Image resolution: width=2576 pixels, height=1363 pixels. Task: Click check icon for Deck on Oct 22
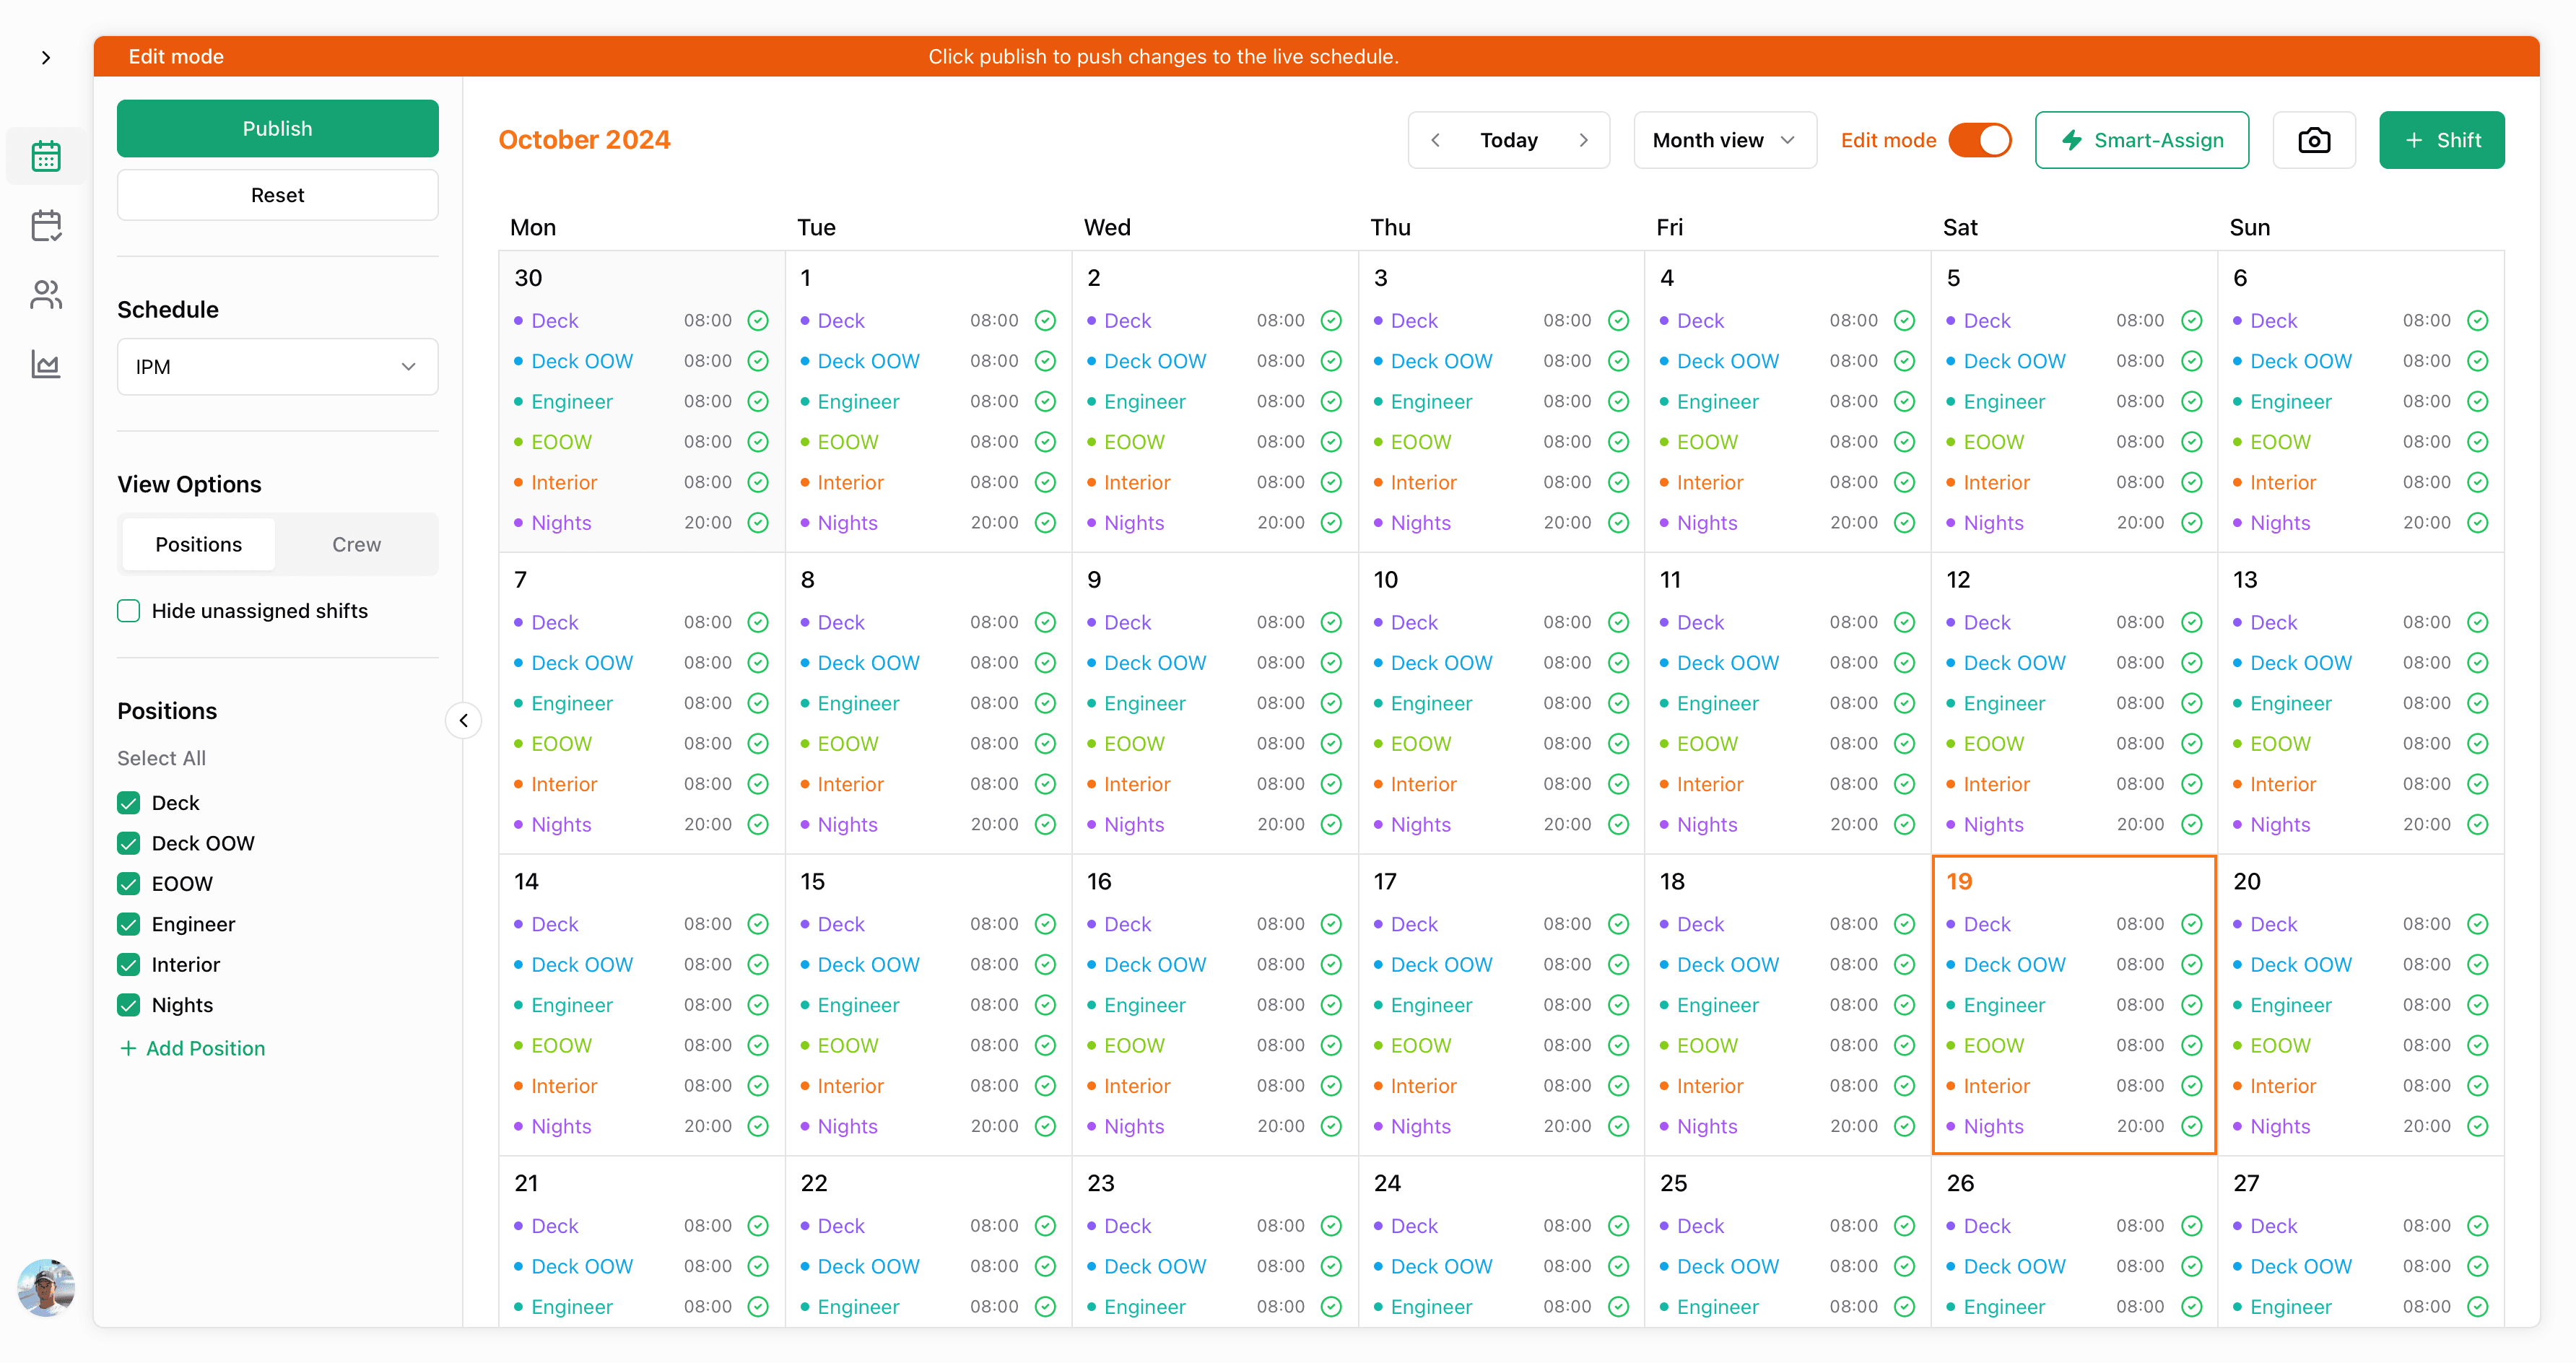pyautogui.click(x=1045, y=1226)
